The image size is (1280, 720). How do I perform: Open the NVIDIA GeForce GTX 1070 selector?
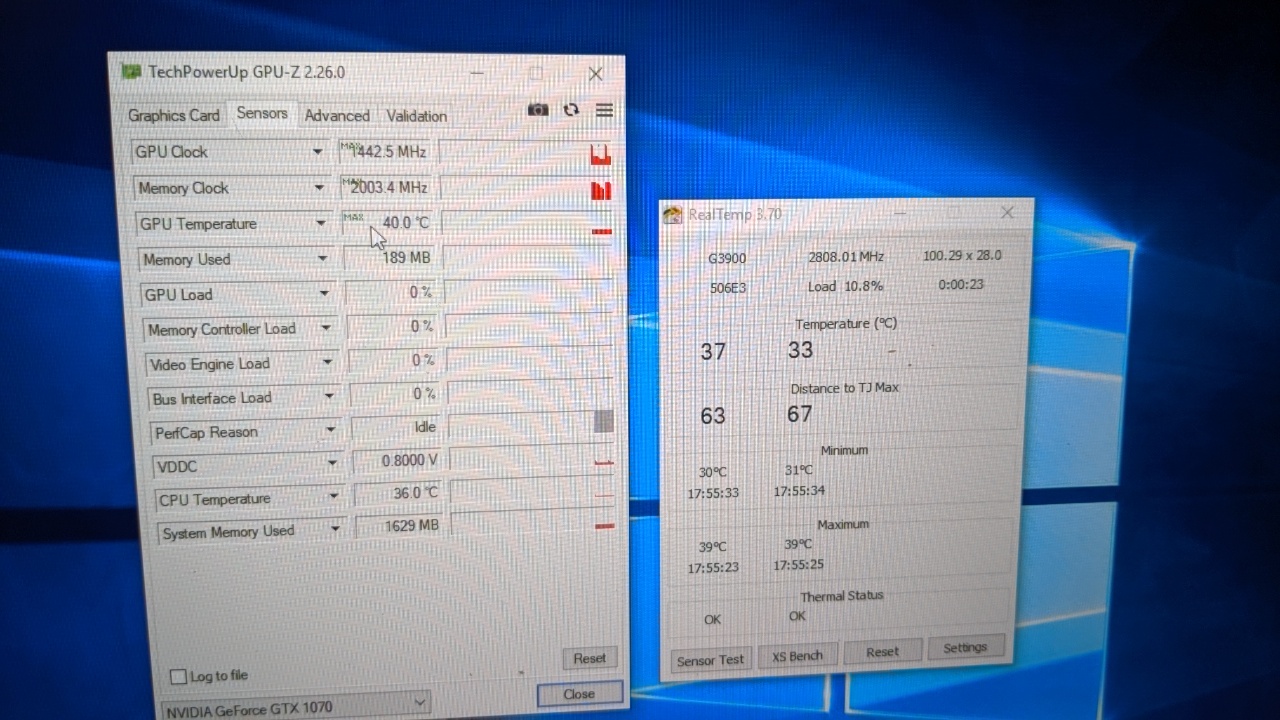pyautogui.click(x=295, y=707)
